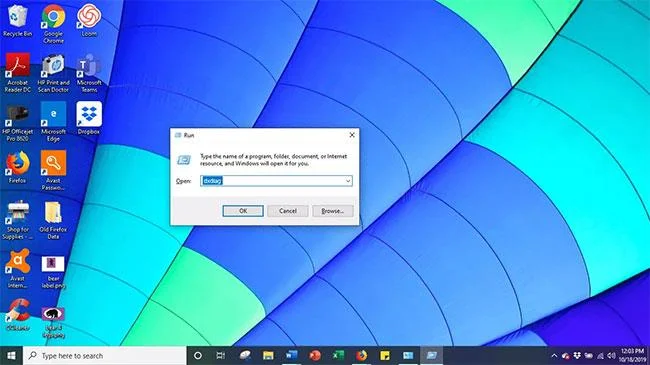Image resolution: width=650 pixels, height=365 pixels.
Task: Open File Explorer from the taskbar
Action: pos(268,355)
